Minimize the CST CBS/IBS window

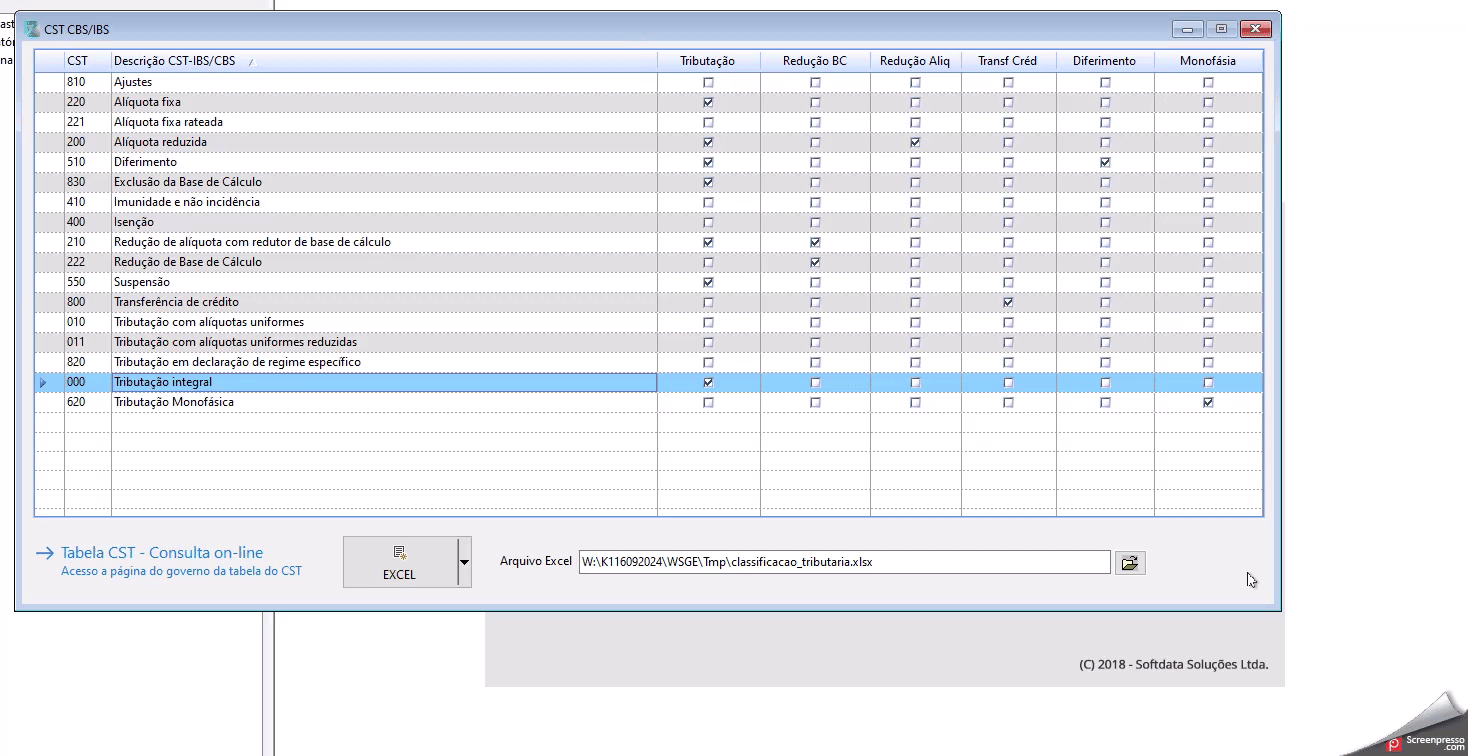[1189, 29]
